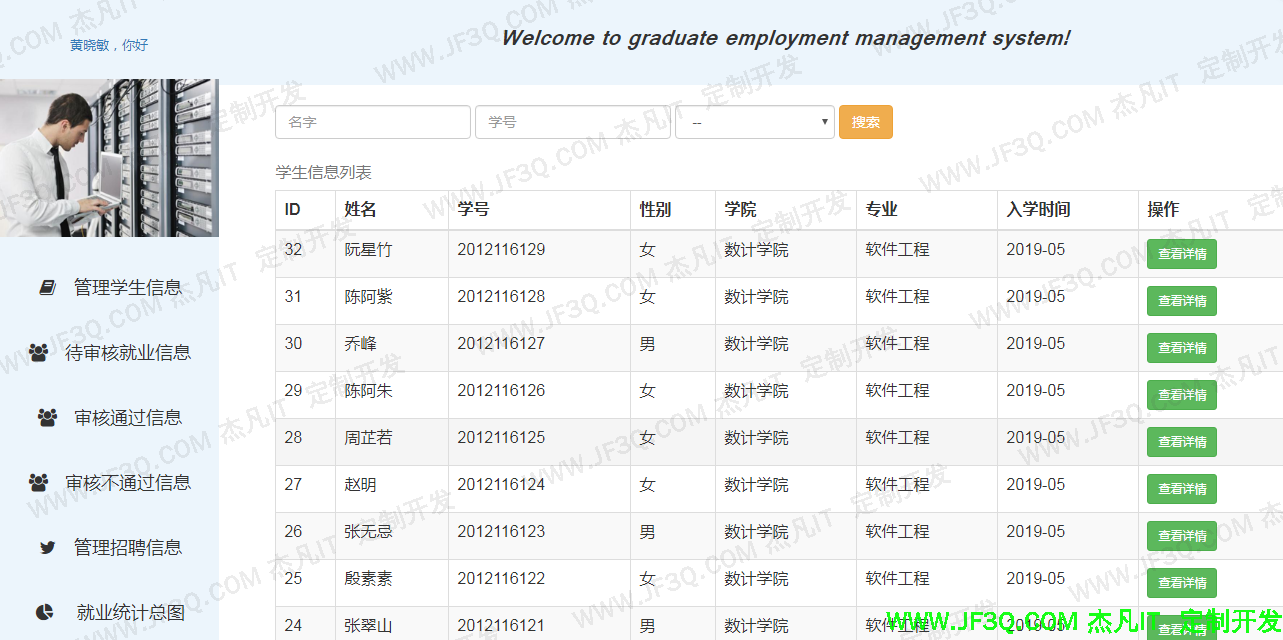Click into the 学号 student number field
This screenshot has width=1283, height=640.
572,122
